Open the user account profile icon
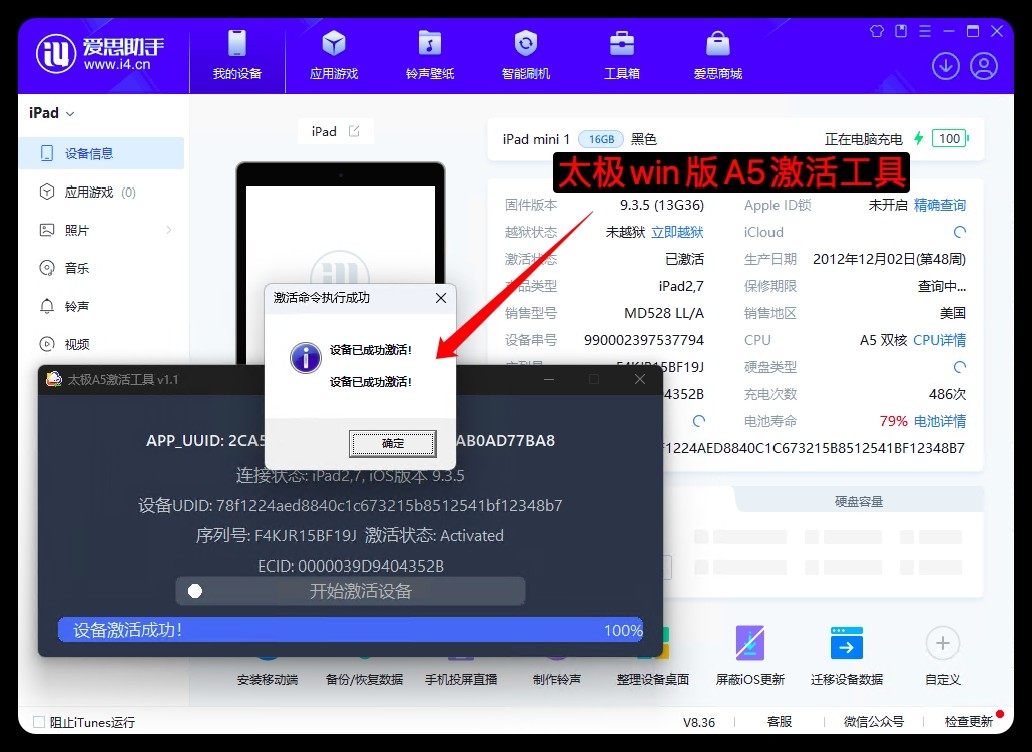The width and height of the screenshot is (1032, 752). (x=984, y=66)
